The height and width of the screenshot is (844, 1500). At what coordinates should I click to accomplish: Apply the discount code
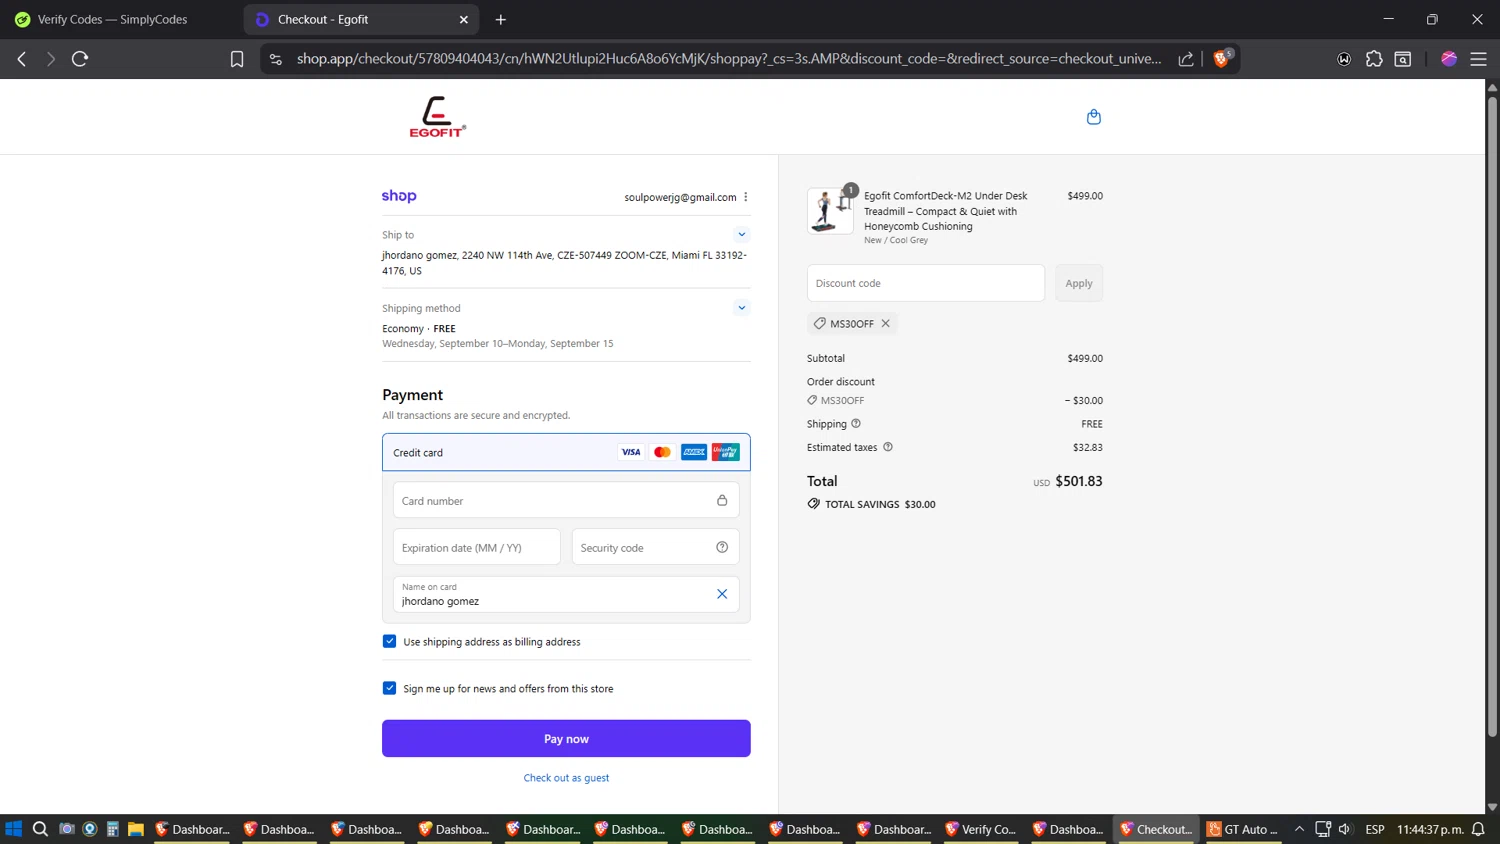1079,283
